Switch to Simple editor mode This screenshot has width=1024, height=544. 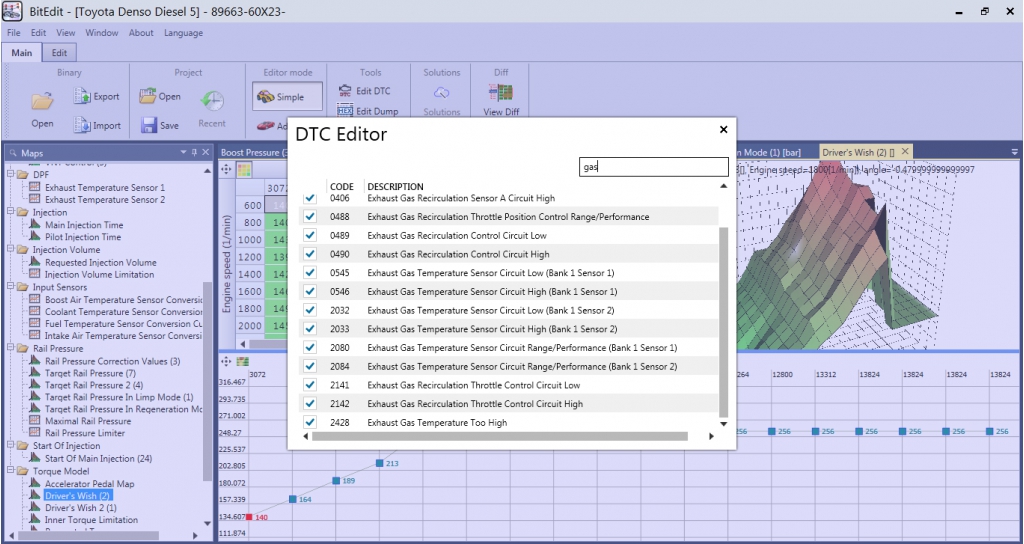tap(287, 97)
